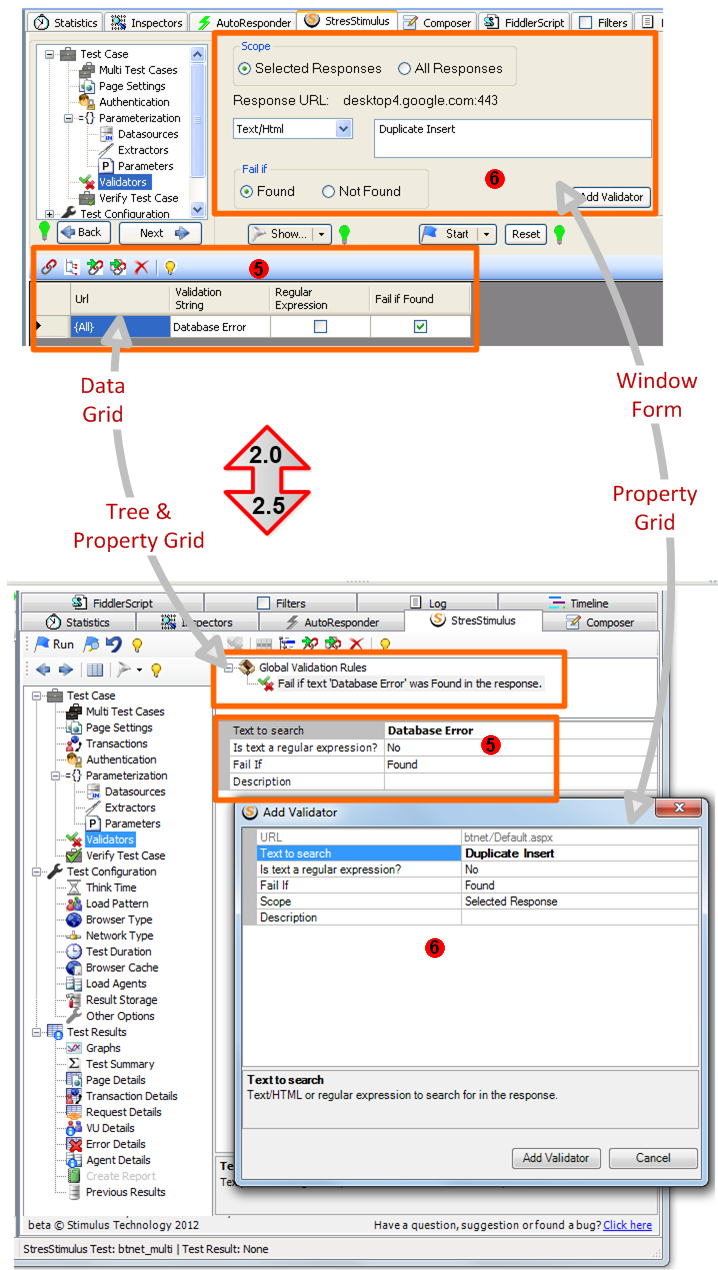This screenshot has width=718, height=1270.
Task: Switch to the Log tab
Action: tap(428, 603)
